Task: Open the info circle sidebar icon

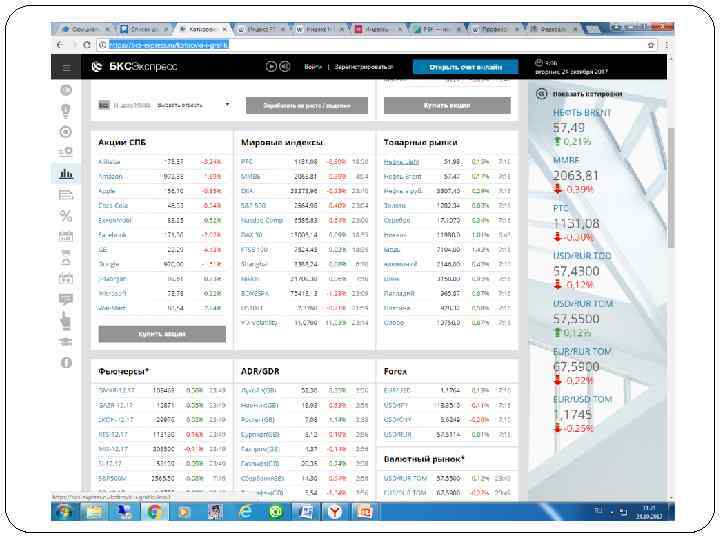Action: click(x=66, y=362)
